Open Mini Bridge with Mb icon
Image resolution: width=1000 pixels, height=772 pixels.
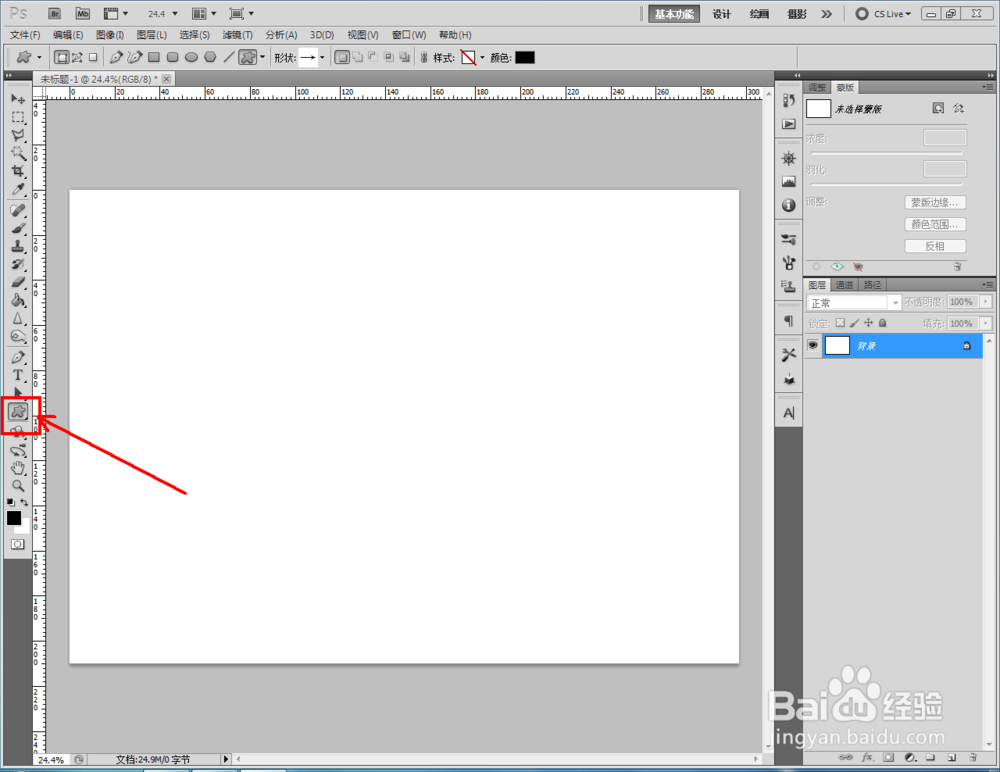83,13
